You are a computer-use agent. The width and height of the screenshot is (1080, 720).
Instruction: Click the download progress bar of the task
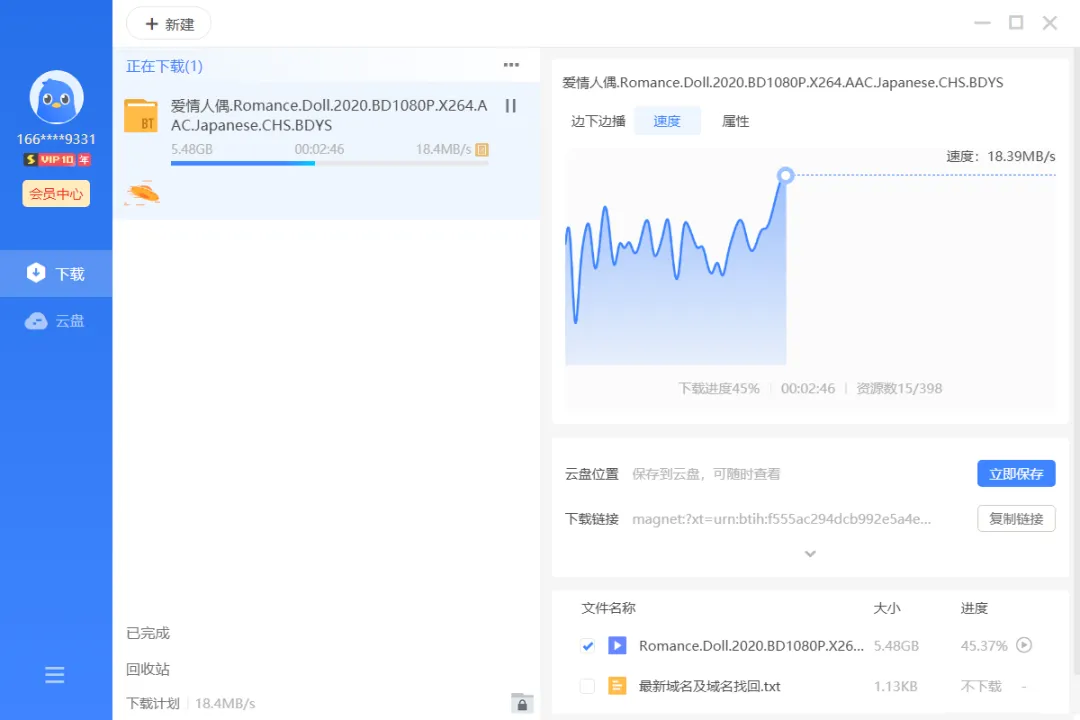click(329, 163)
